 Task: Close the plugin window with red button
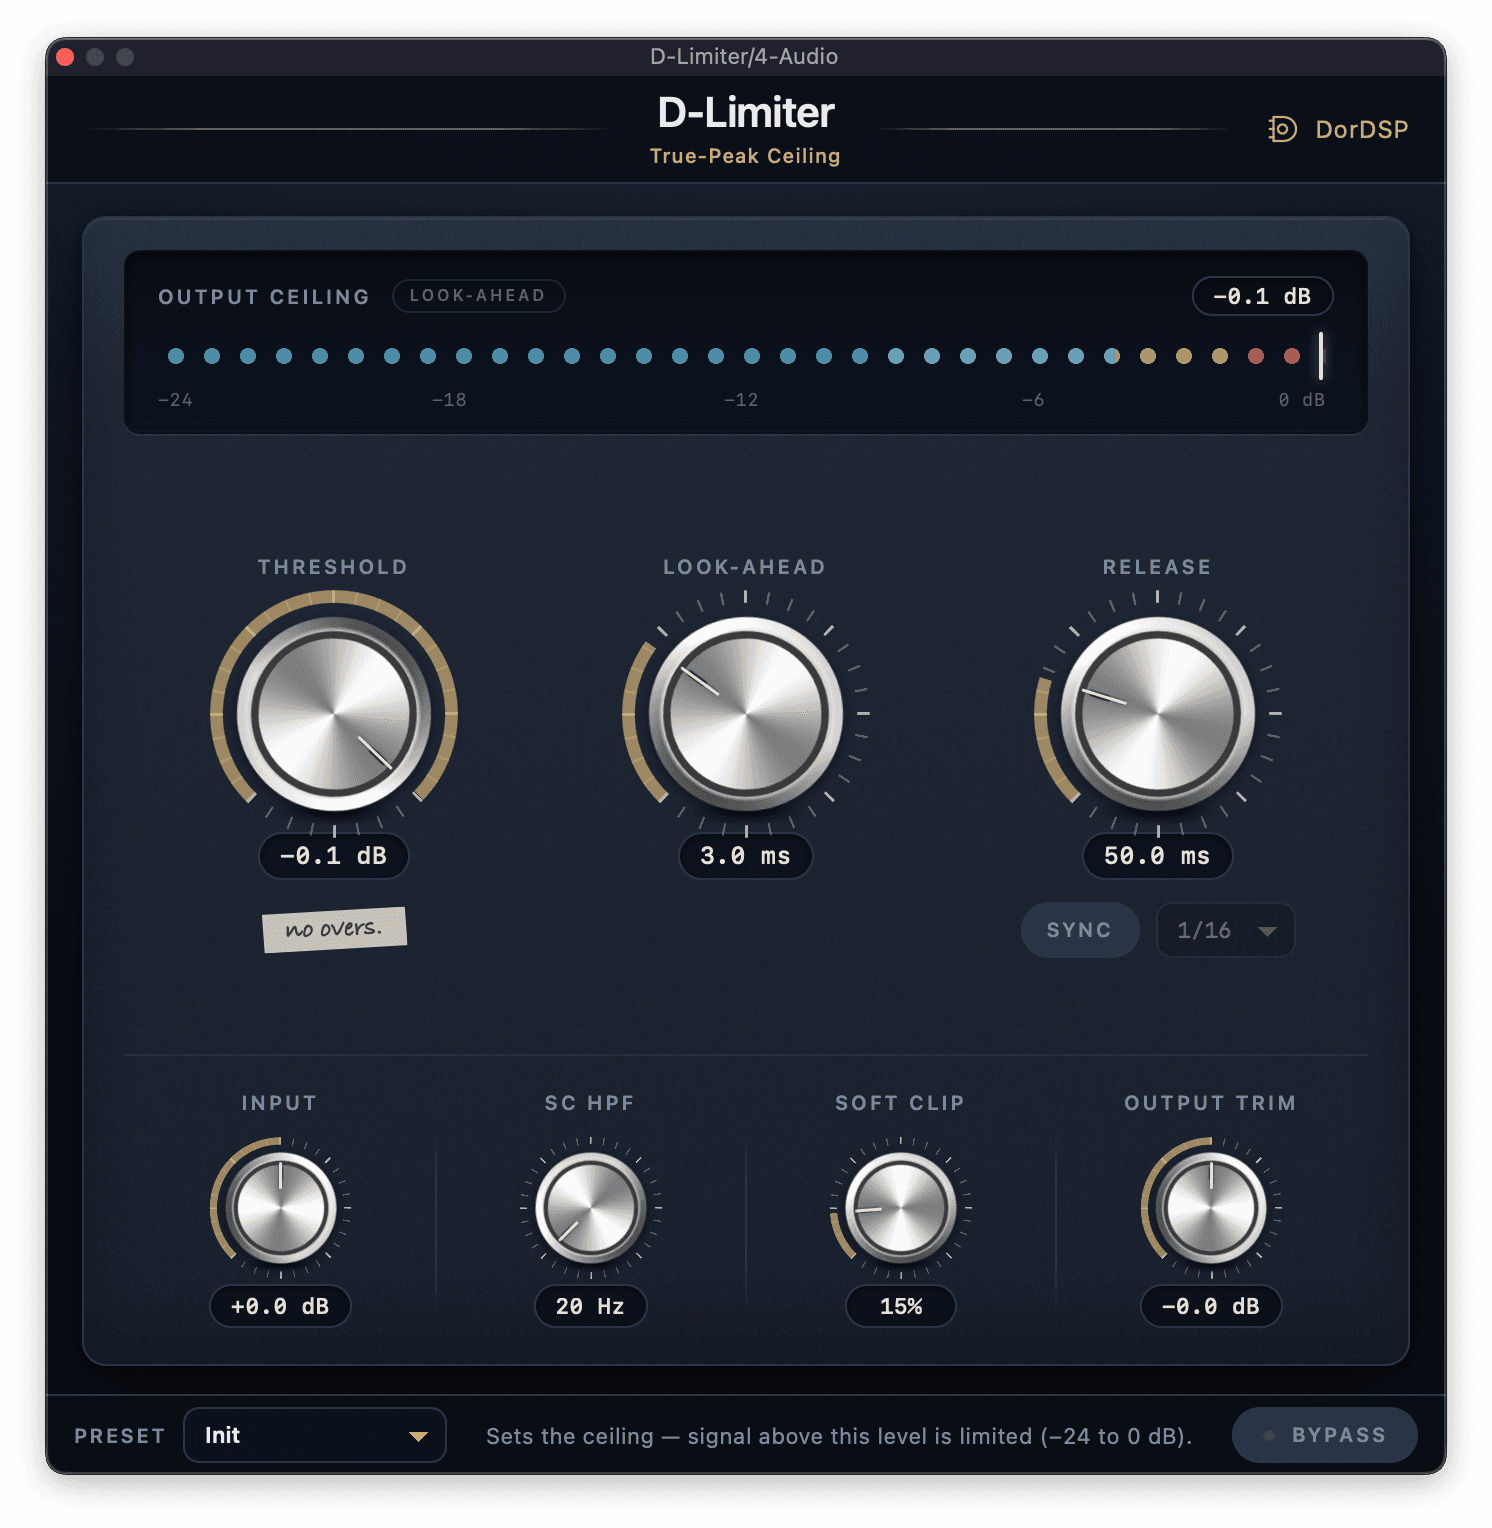[x=65, y=57]
